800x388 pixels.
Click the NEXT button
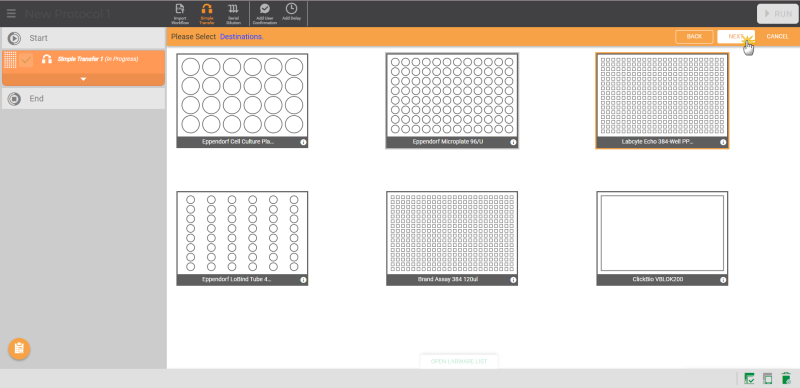coord(736,37)
